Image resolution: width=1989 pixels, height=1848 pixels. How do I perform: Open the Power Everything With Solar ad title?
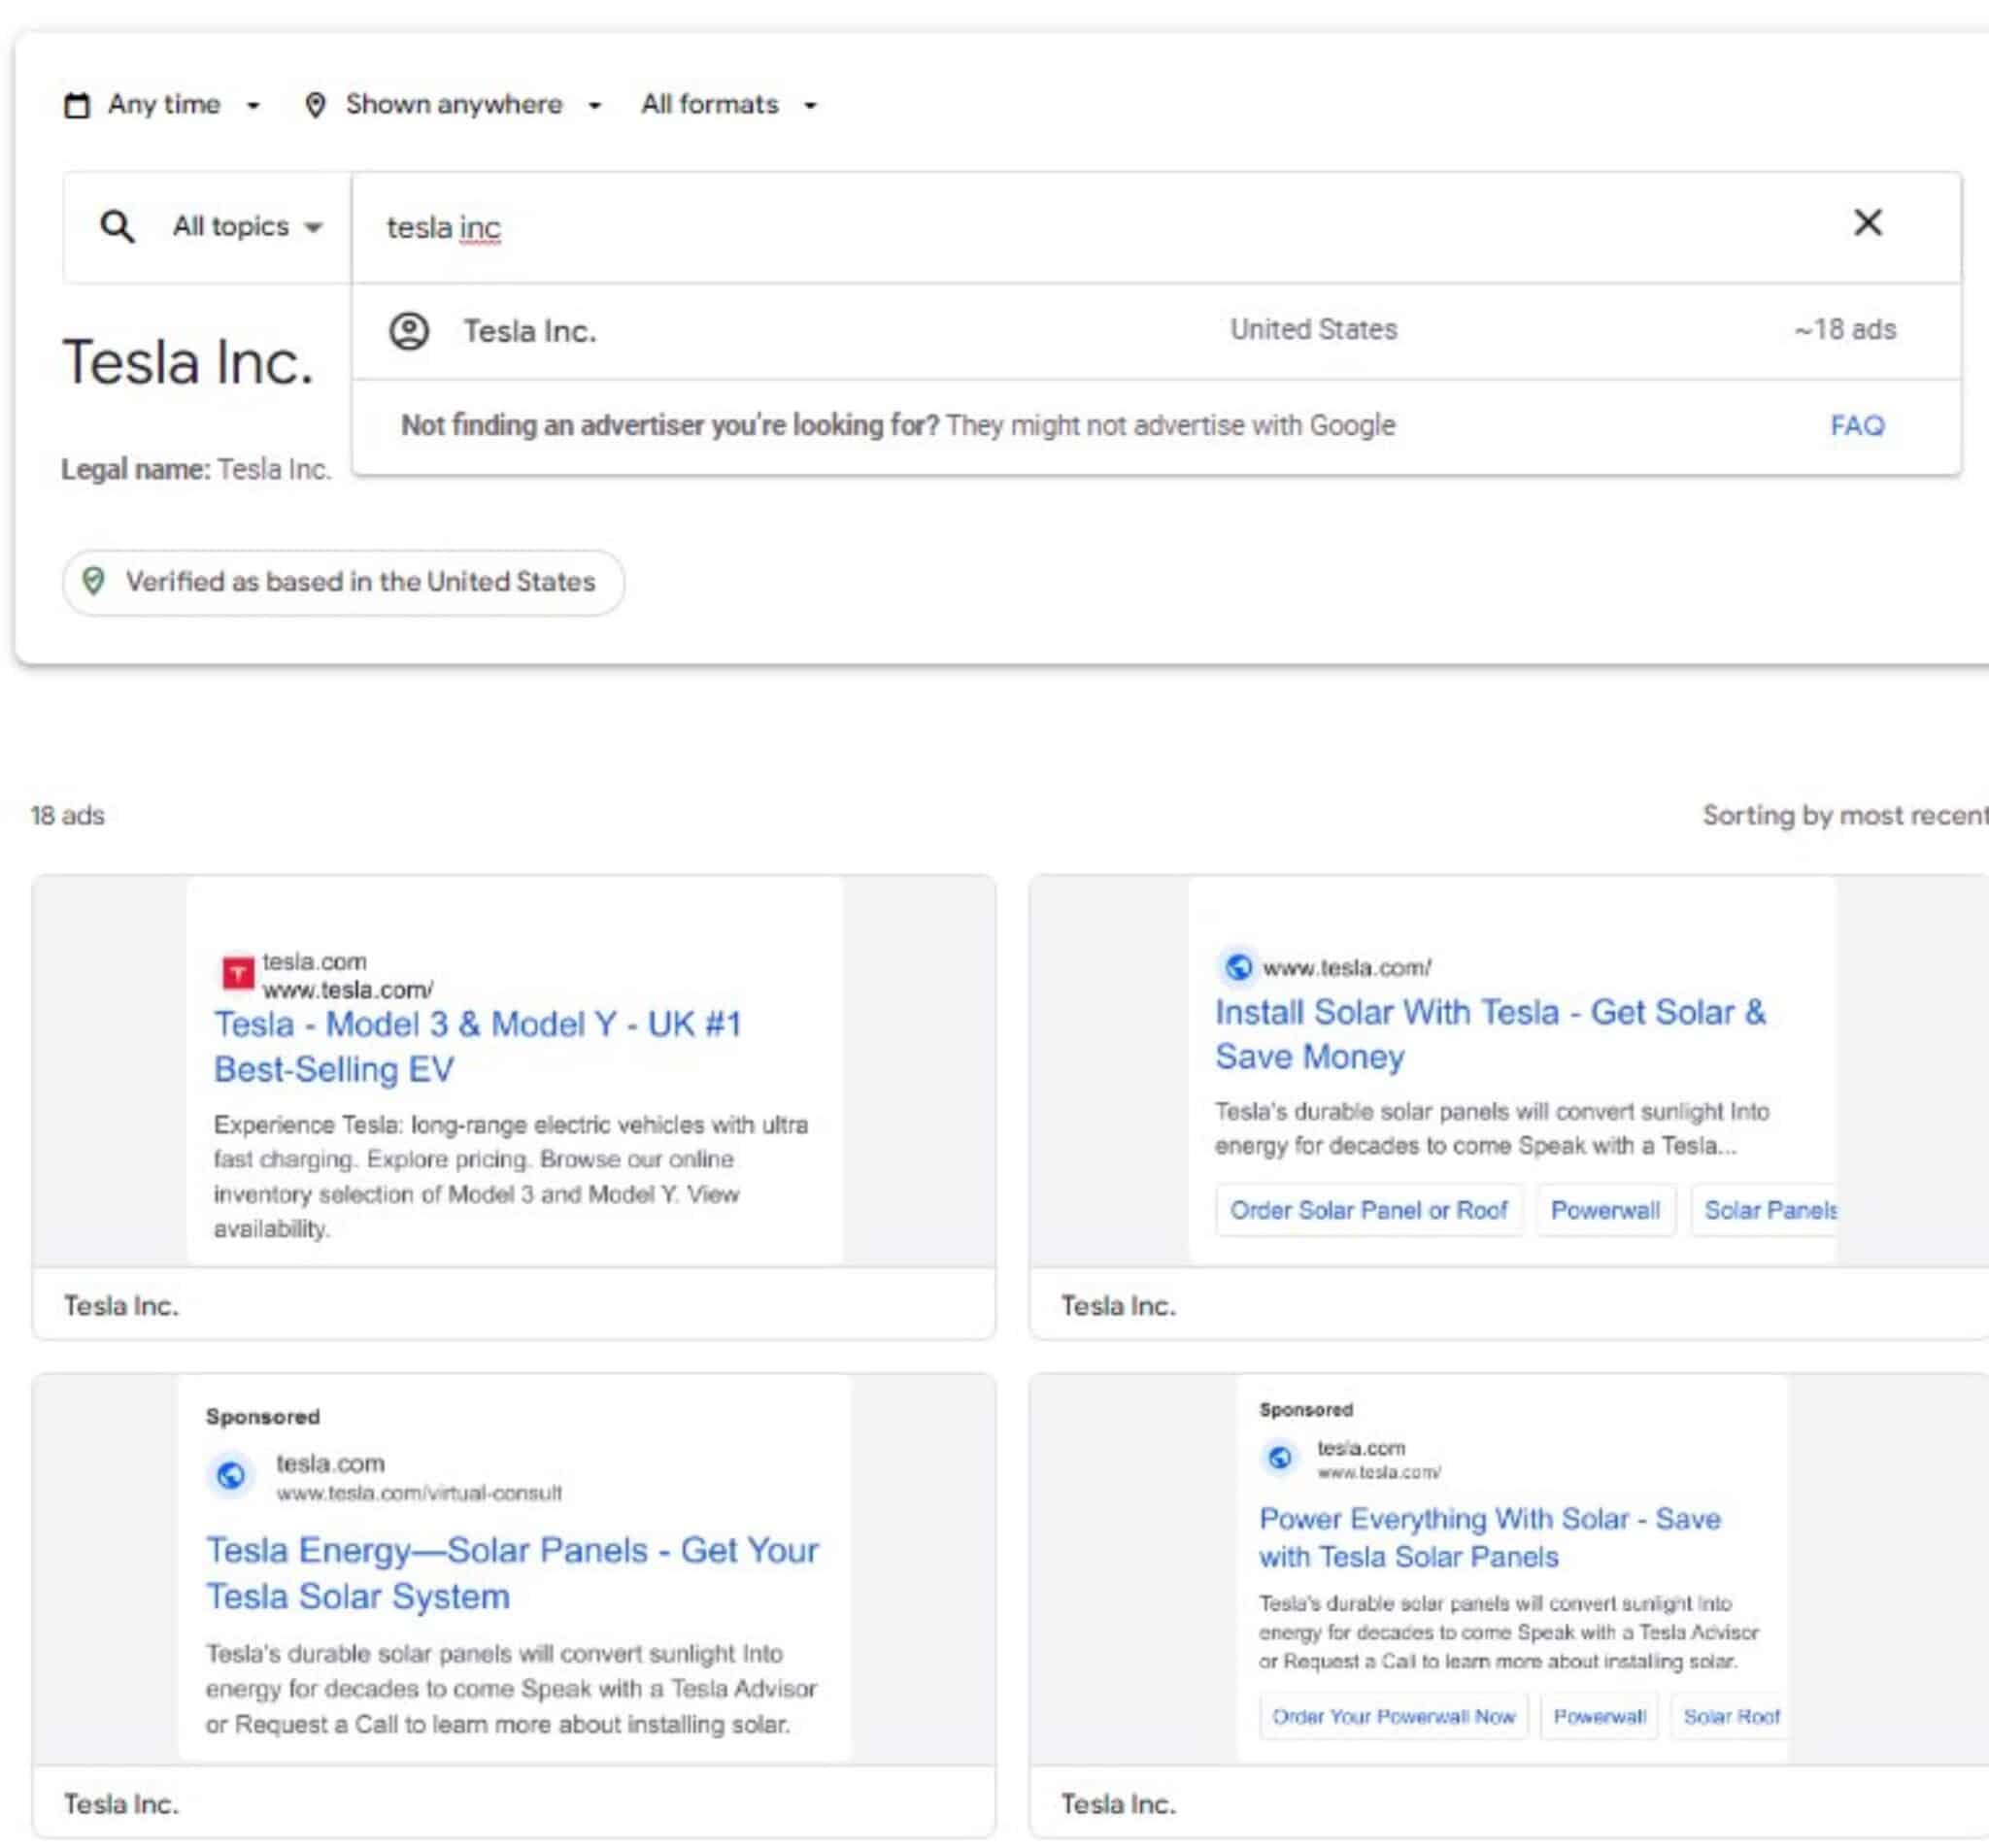click(x=1490, y=1537)
